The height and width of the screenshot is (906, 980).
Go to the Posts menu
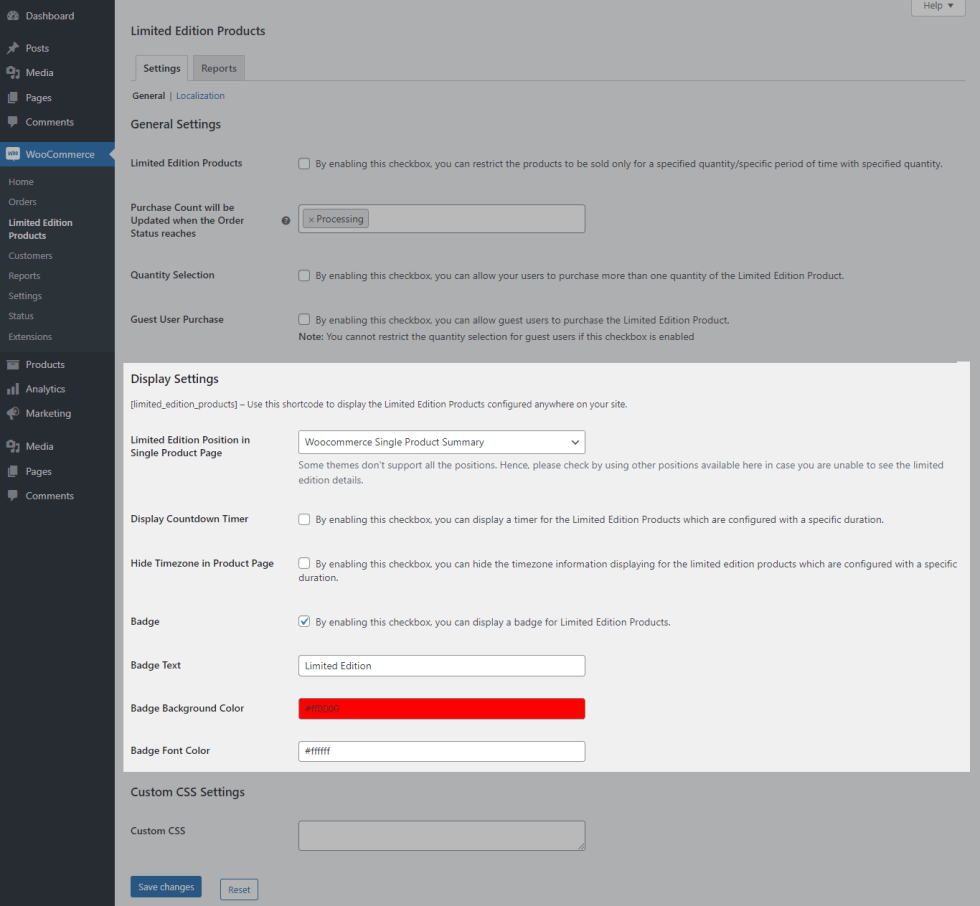[x=37, y=48]
